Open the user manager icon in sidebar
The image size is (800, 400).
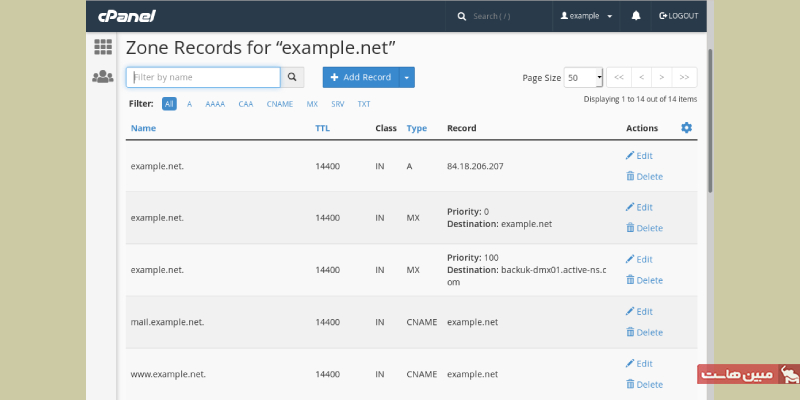tap(102, 77)
